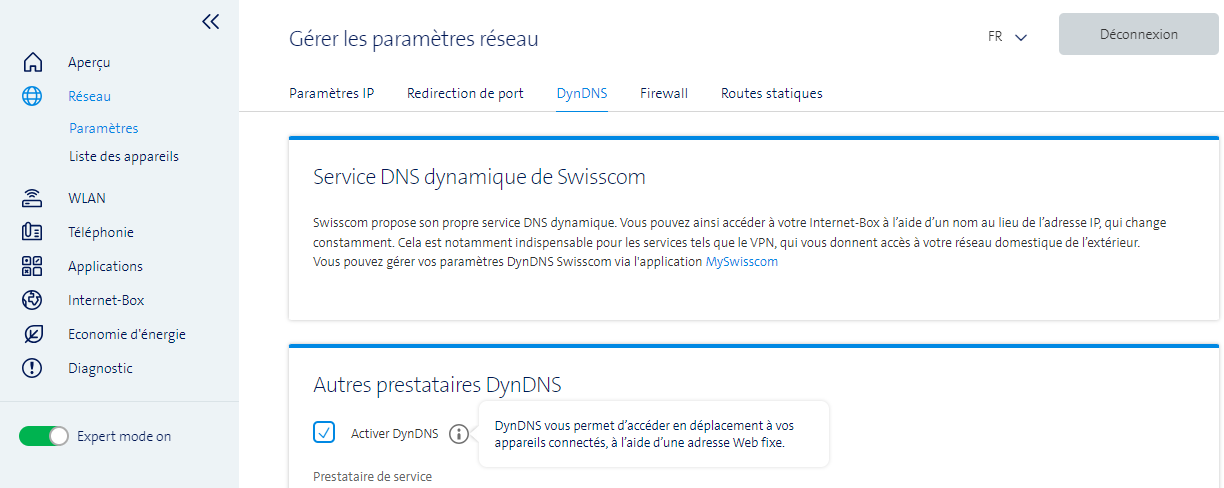Click the Diagnostic alert icon
Screen dimensions: 1224x488
[x=32, y=368]
